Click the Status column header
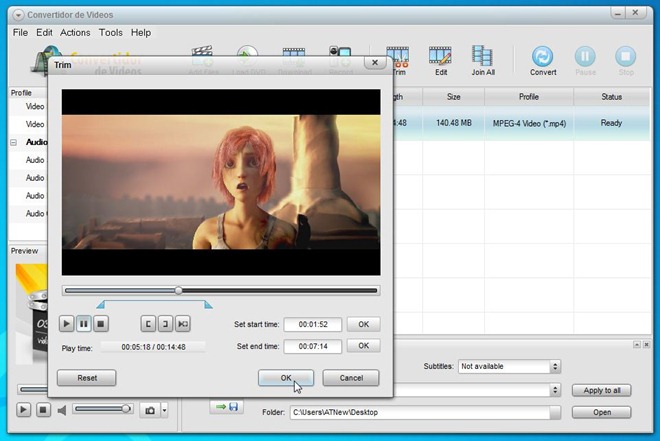The image size is (660, 441). point(612,97)
